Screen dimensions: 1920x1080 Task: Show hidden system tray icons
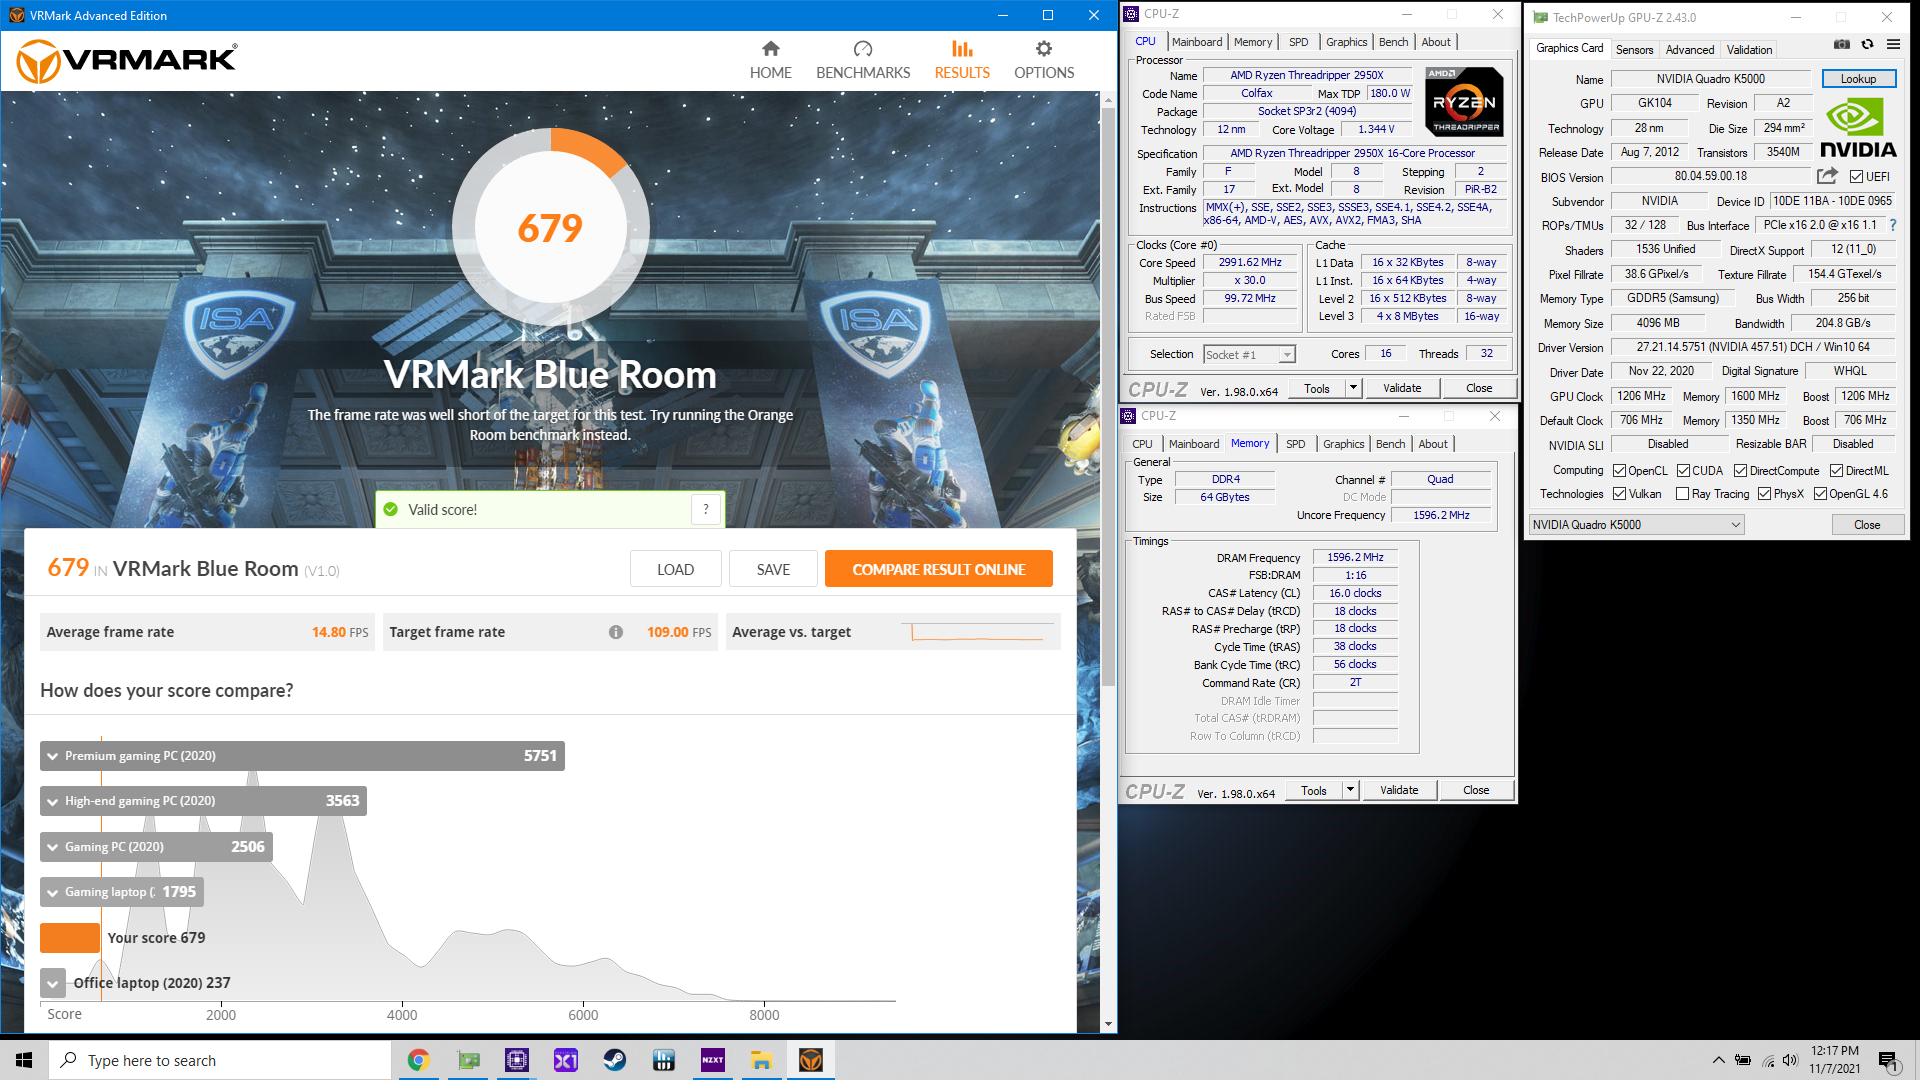[x=1718, y=1060]
